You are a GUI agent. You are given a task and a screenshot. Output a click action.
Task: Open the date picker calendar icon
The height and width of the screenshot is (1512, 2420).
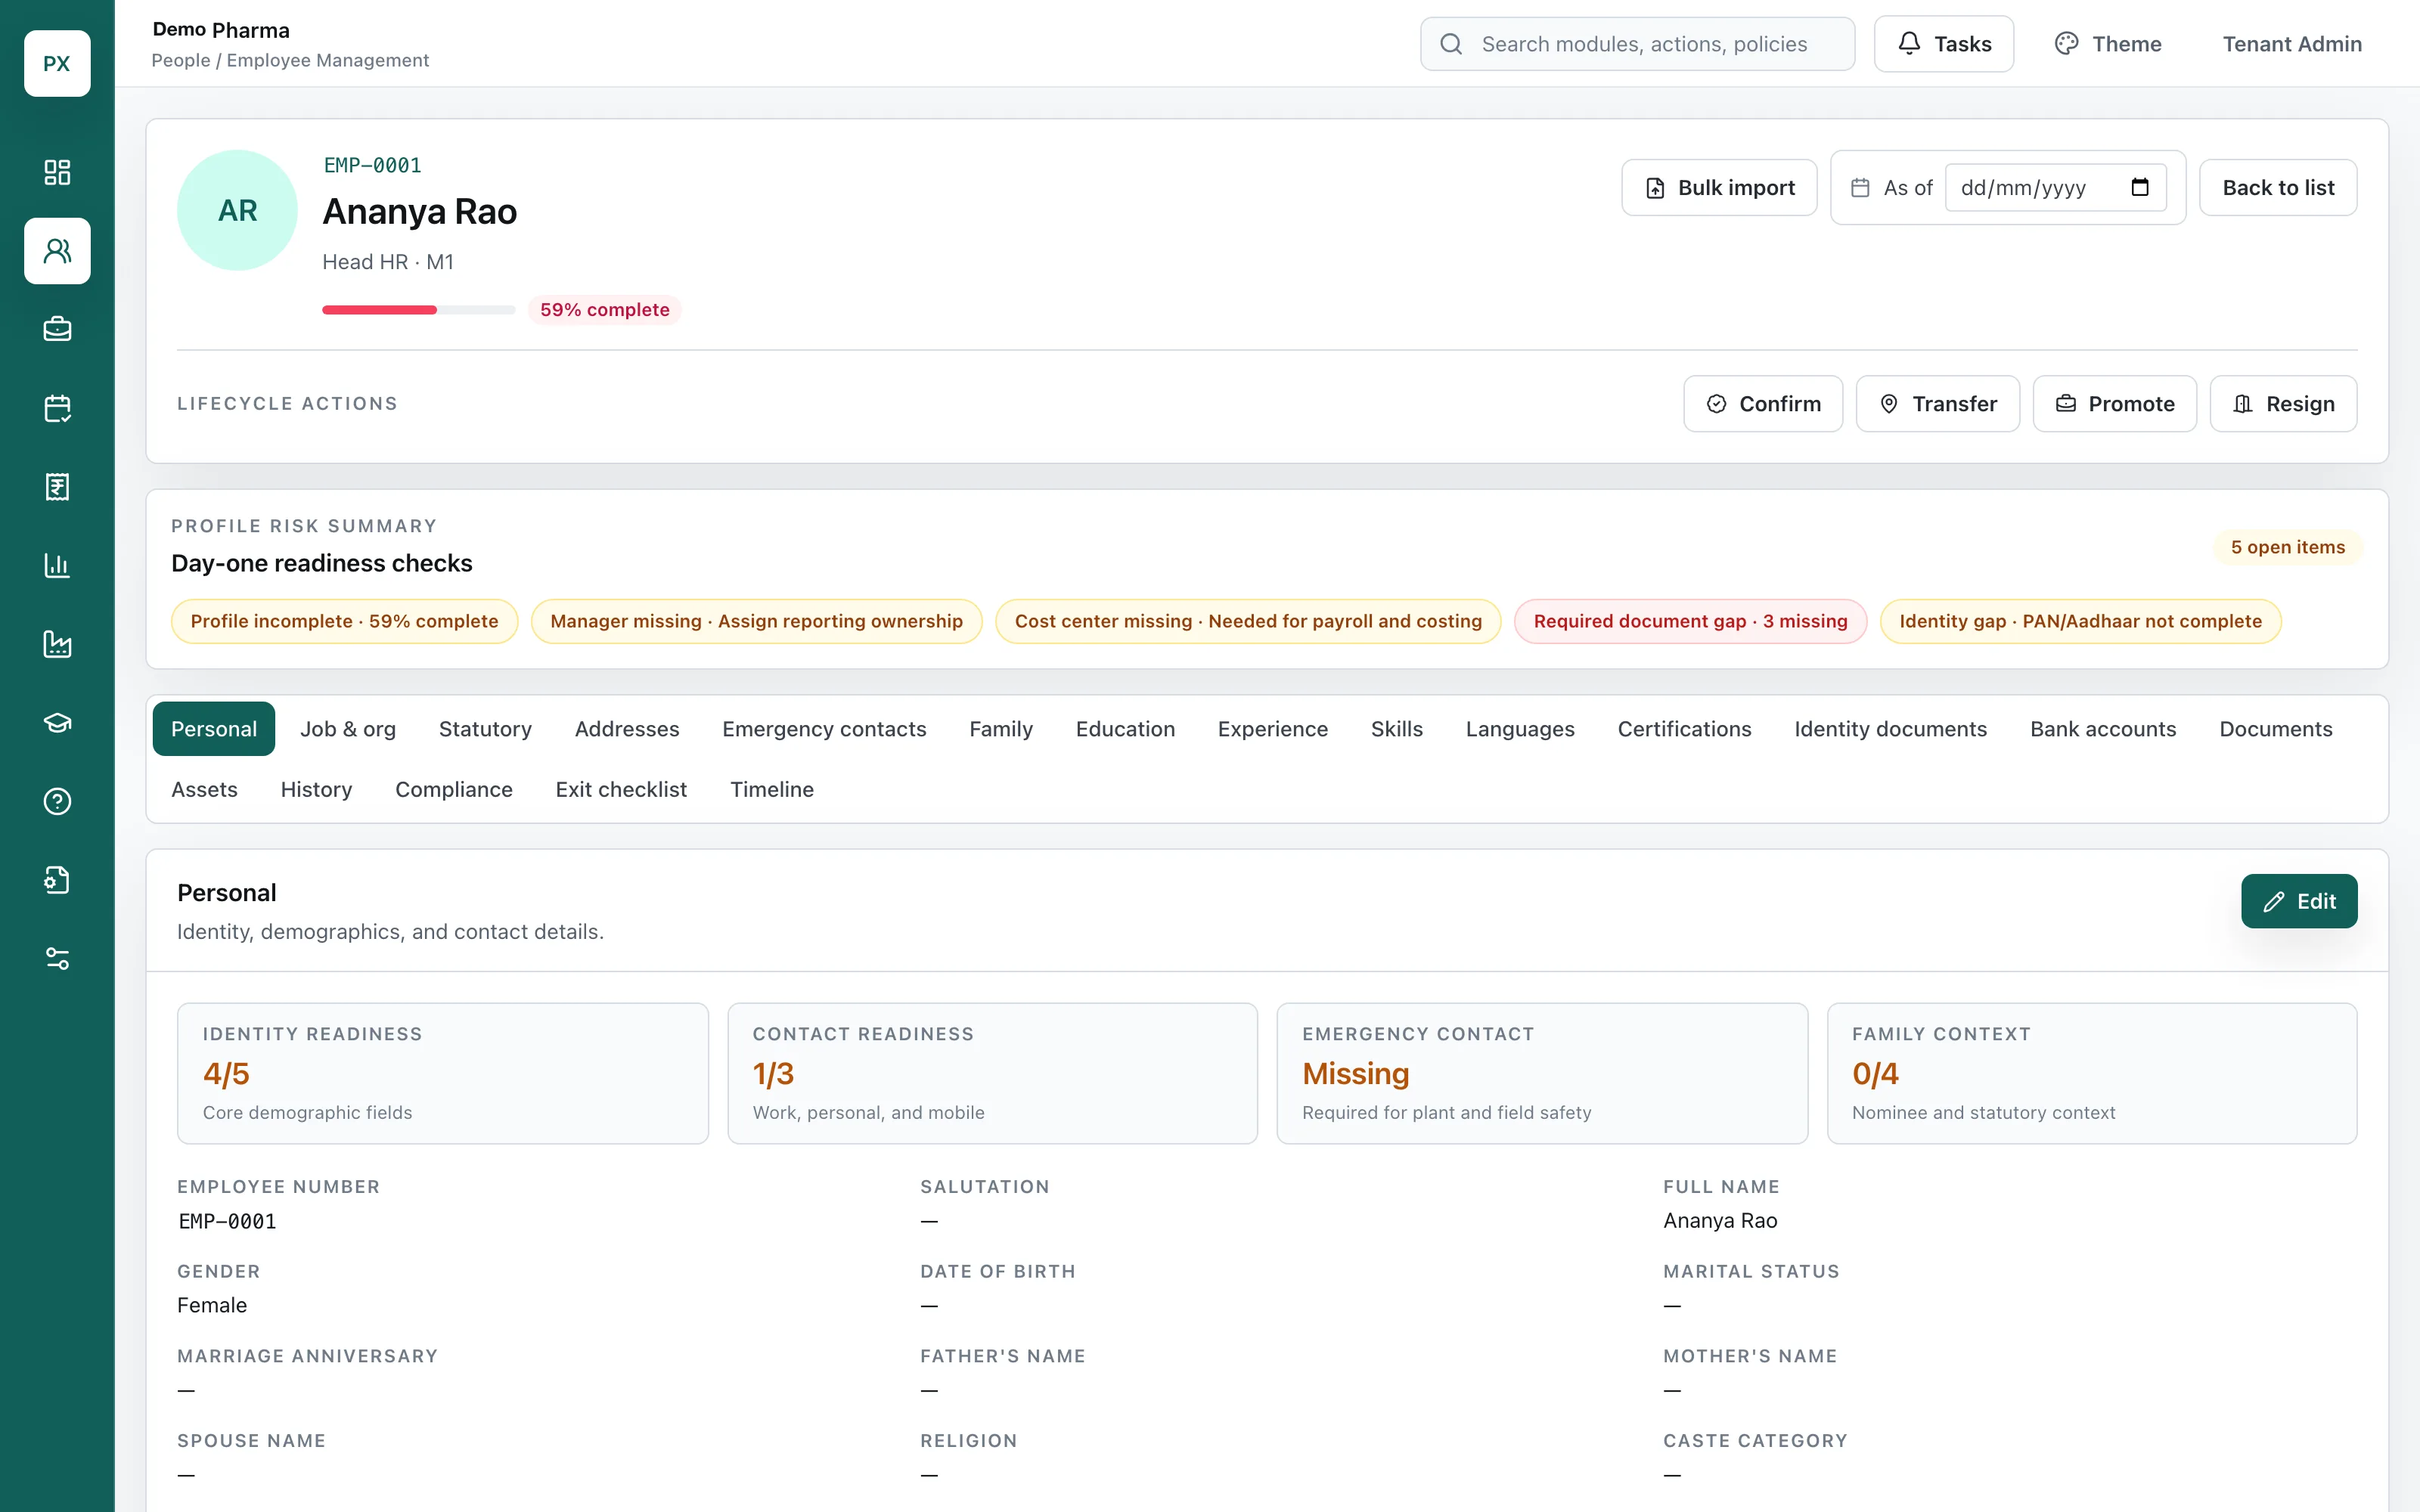coord(2140,188)
